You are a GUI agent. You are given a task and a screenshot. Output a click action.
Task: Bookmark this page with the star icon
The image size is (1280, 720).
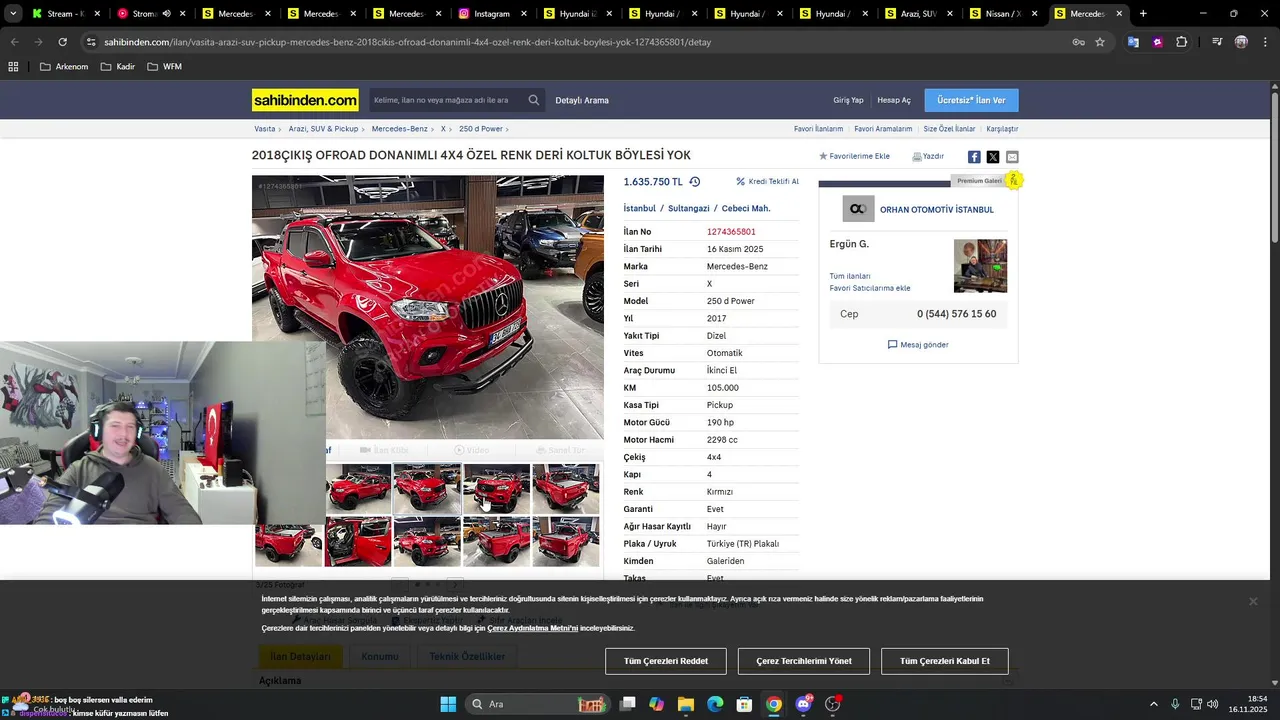coord(1100,42)
